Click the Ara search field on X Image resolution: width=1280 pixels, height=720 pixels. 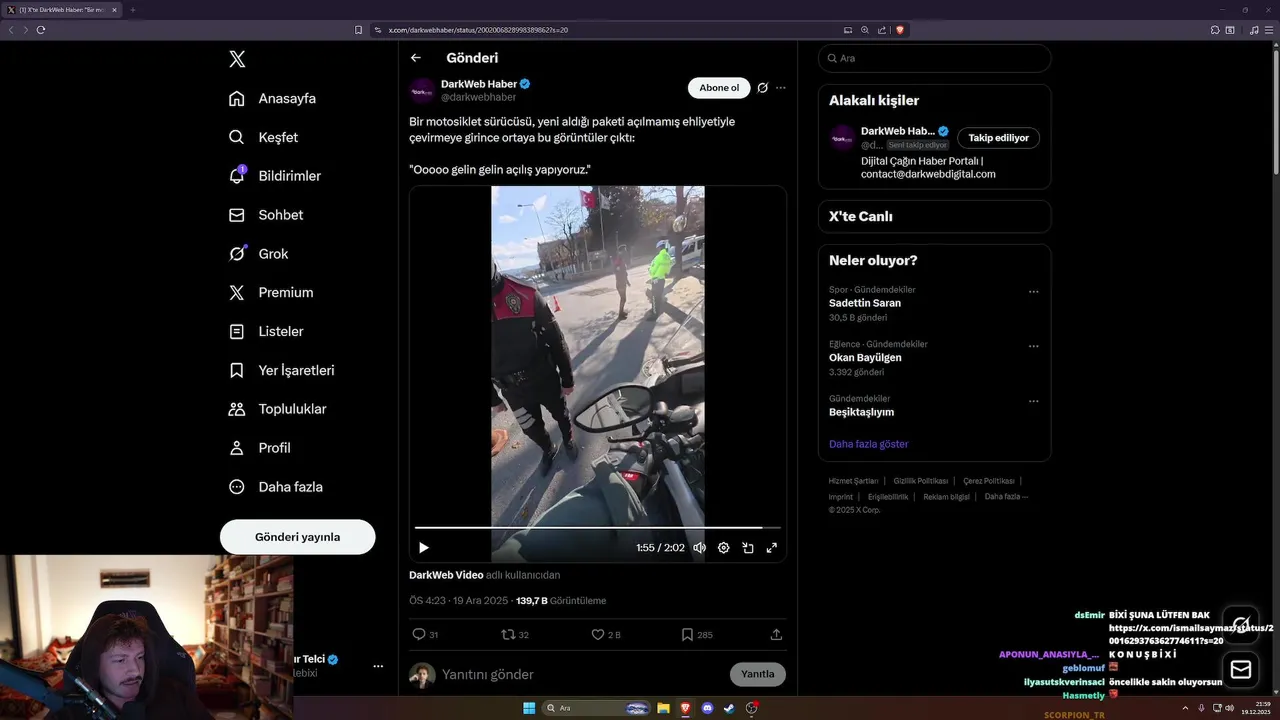(x=935, y=58)
